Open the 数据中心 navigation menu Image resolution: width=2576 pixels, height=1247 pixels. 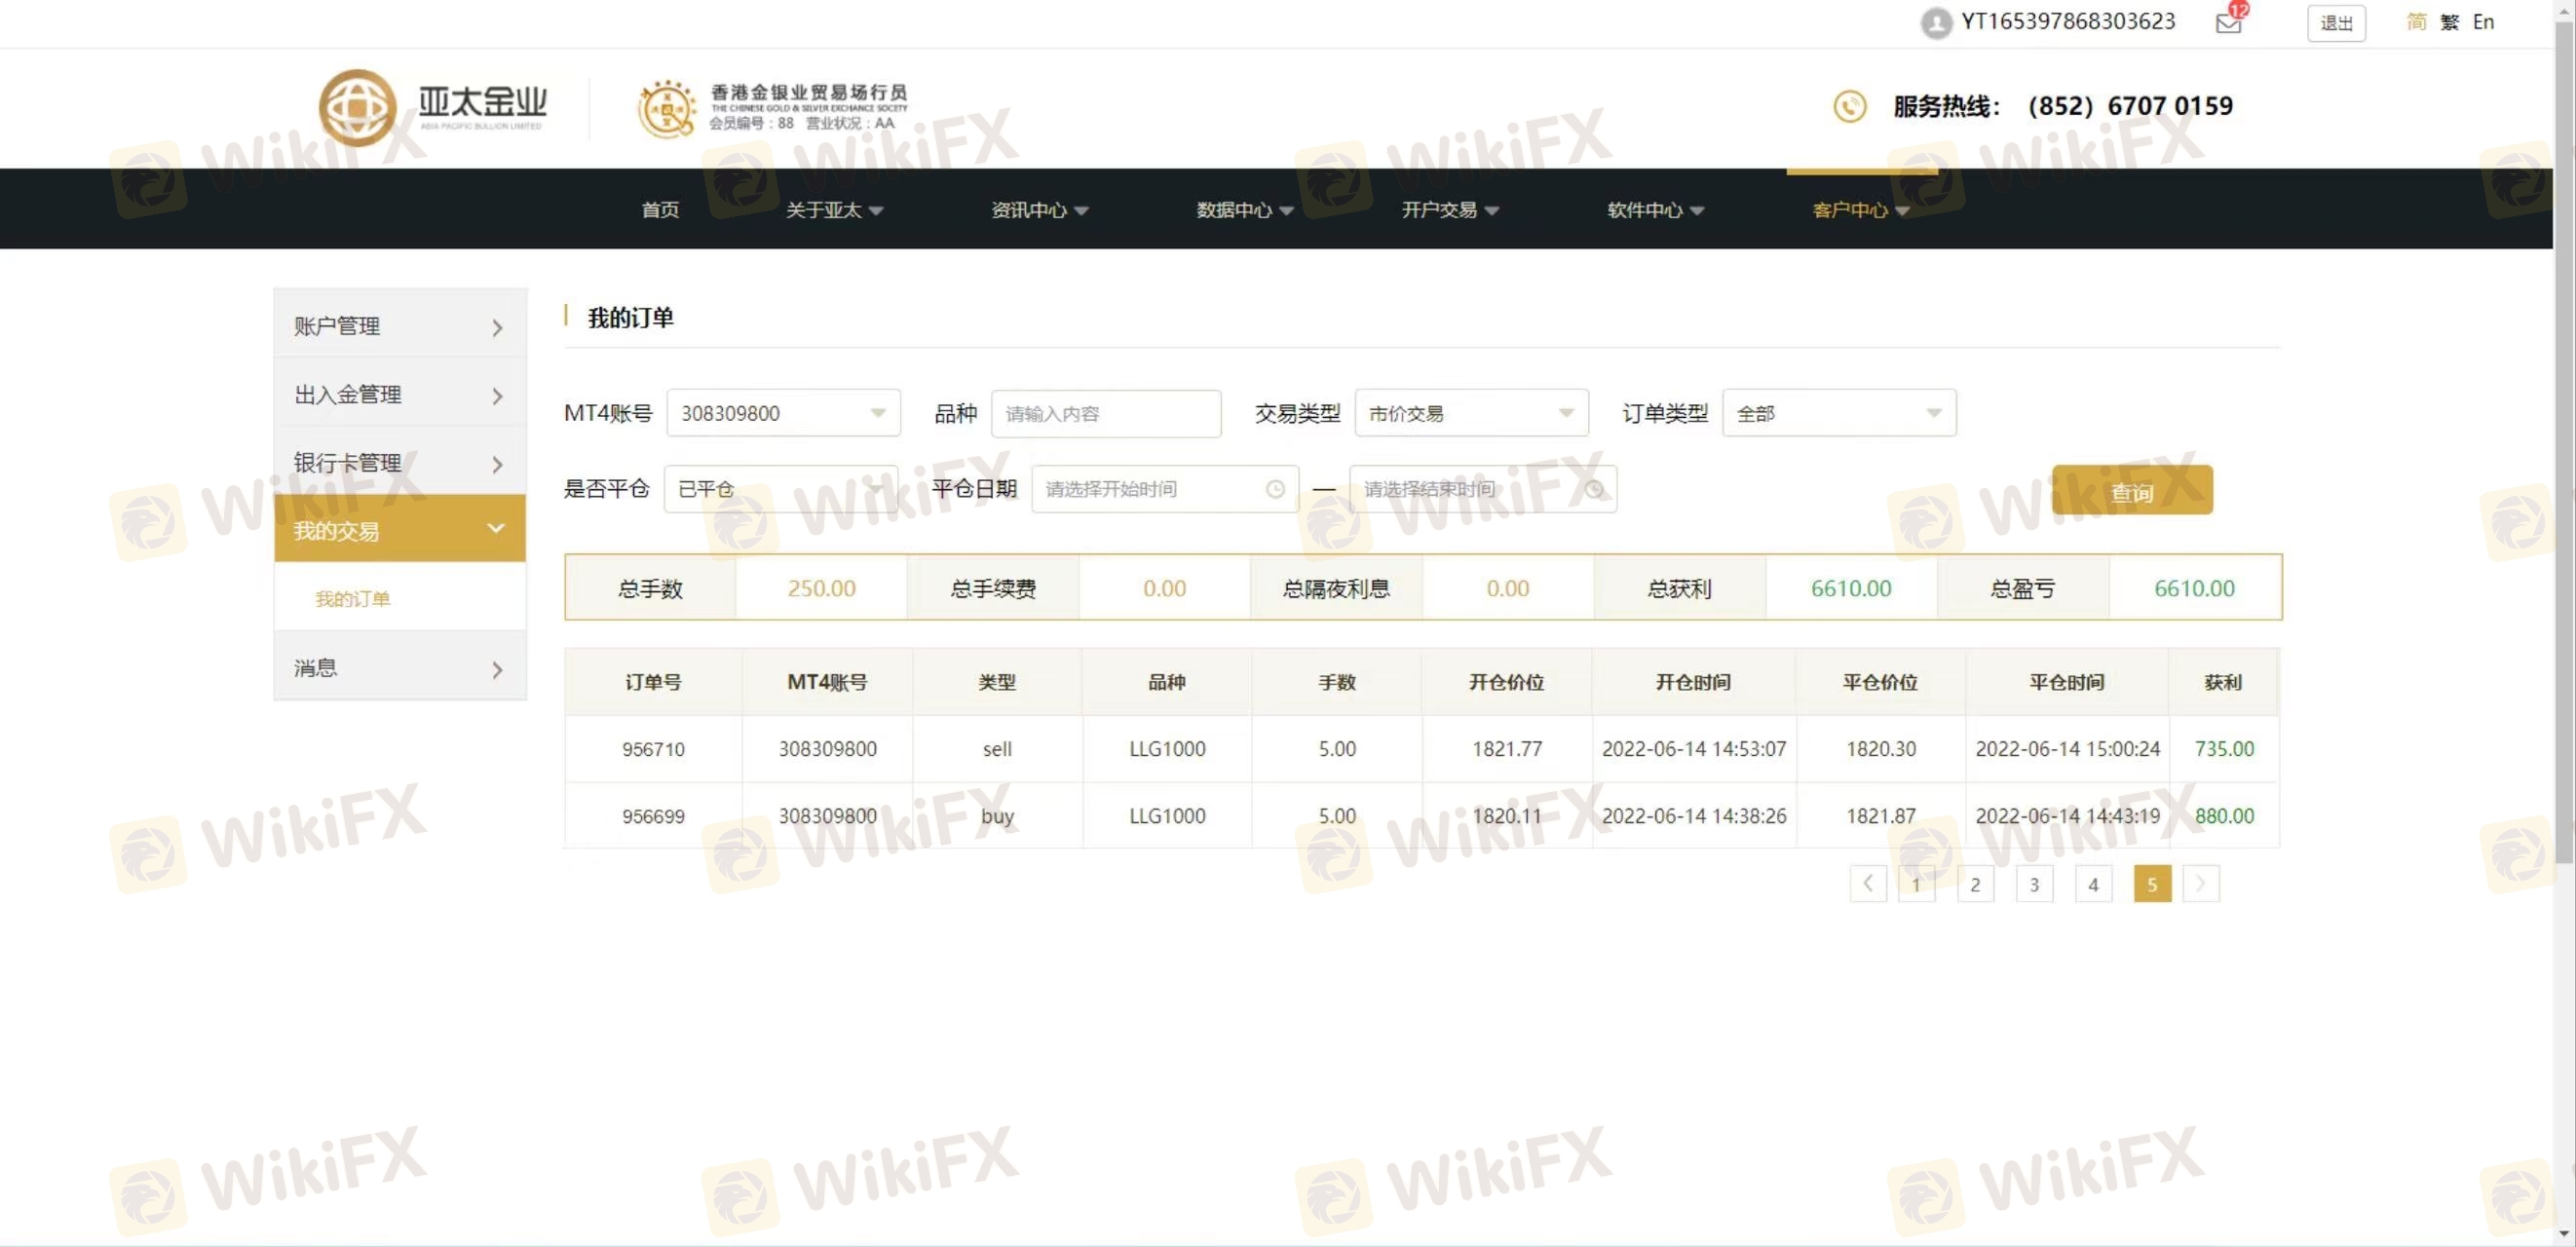pos(1244,210)
